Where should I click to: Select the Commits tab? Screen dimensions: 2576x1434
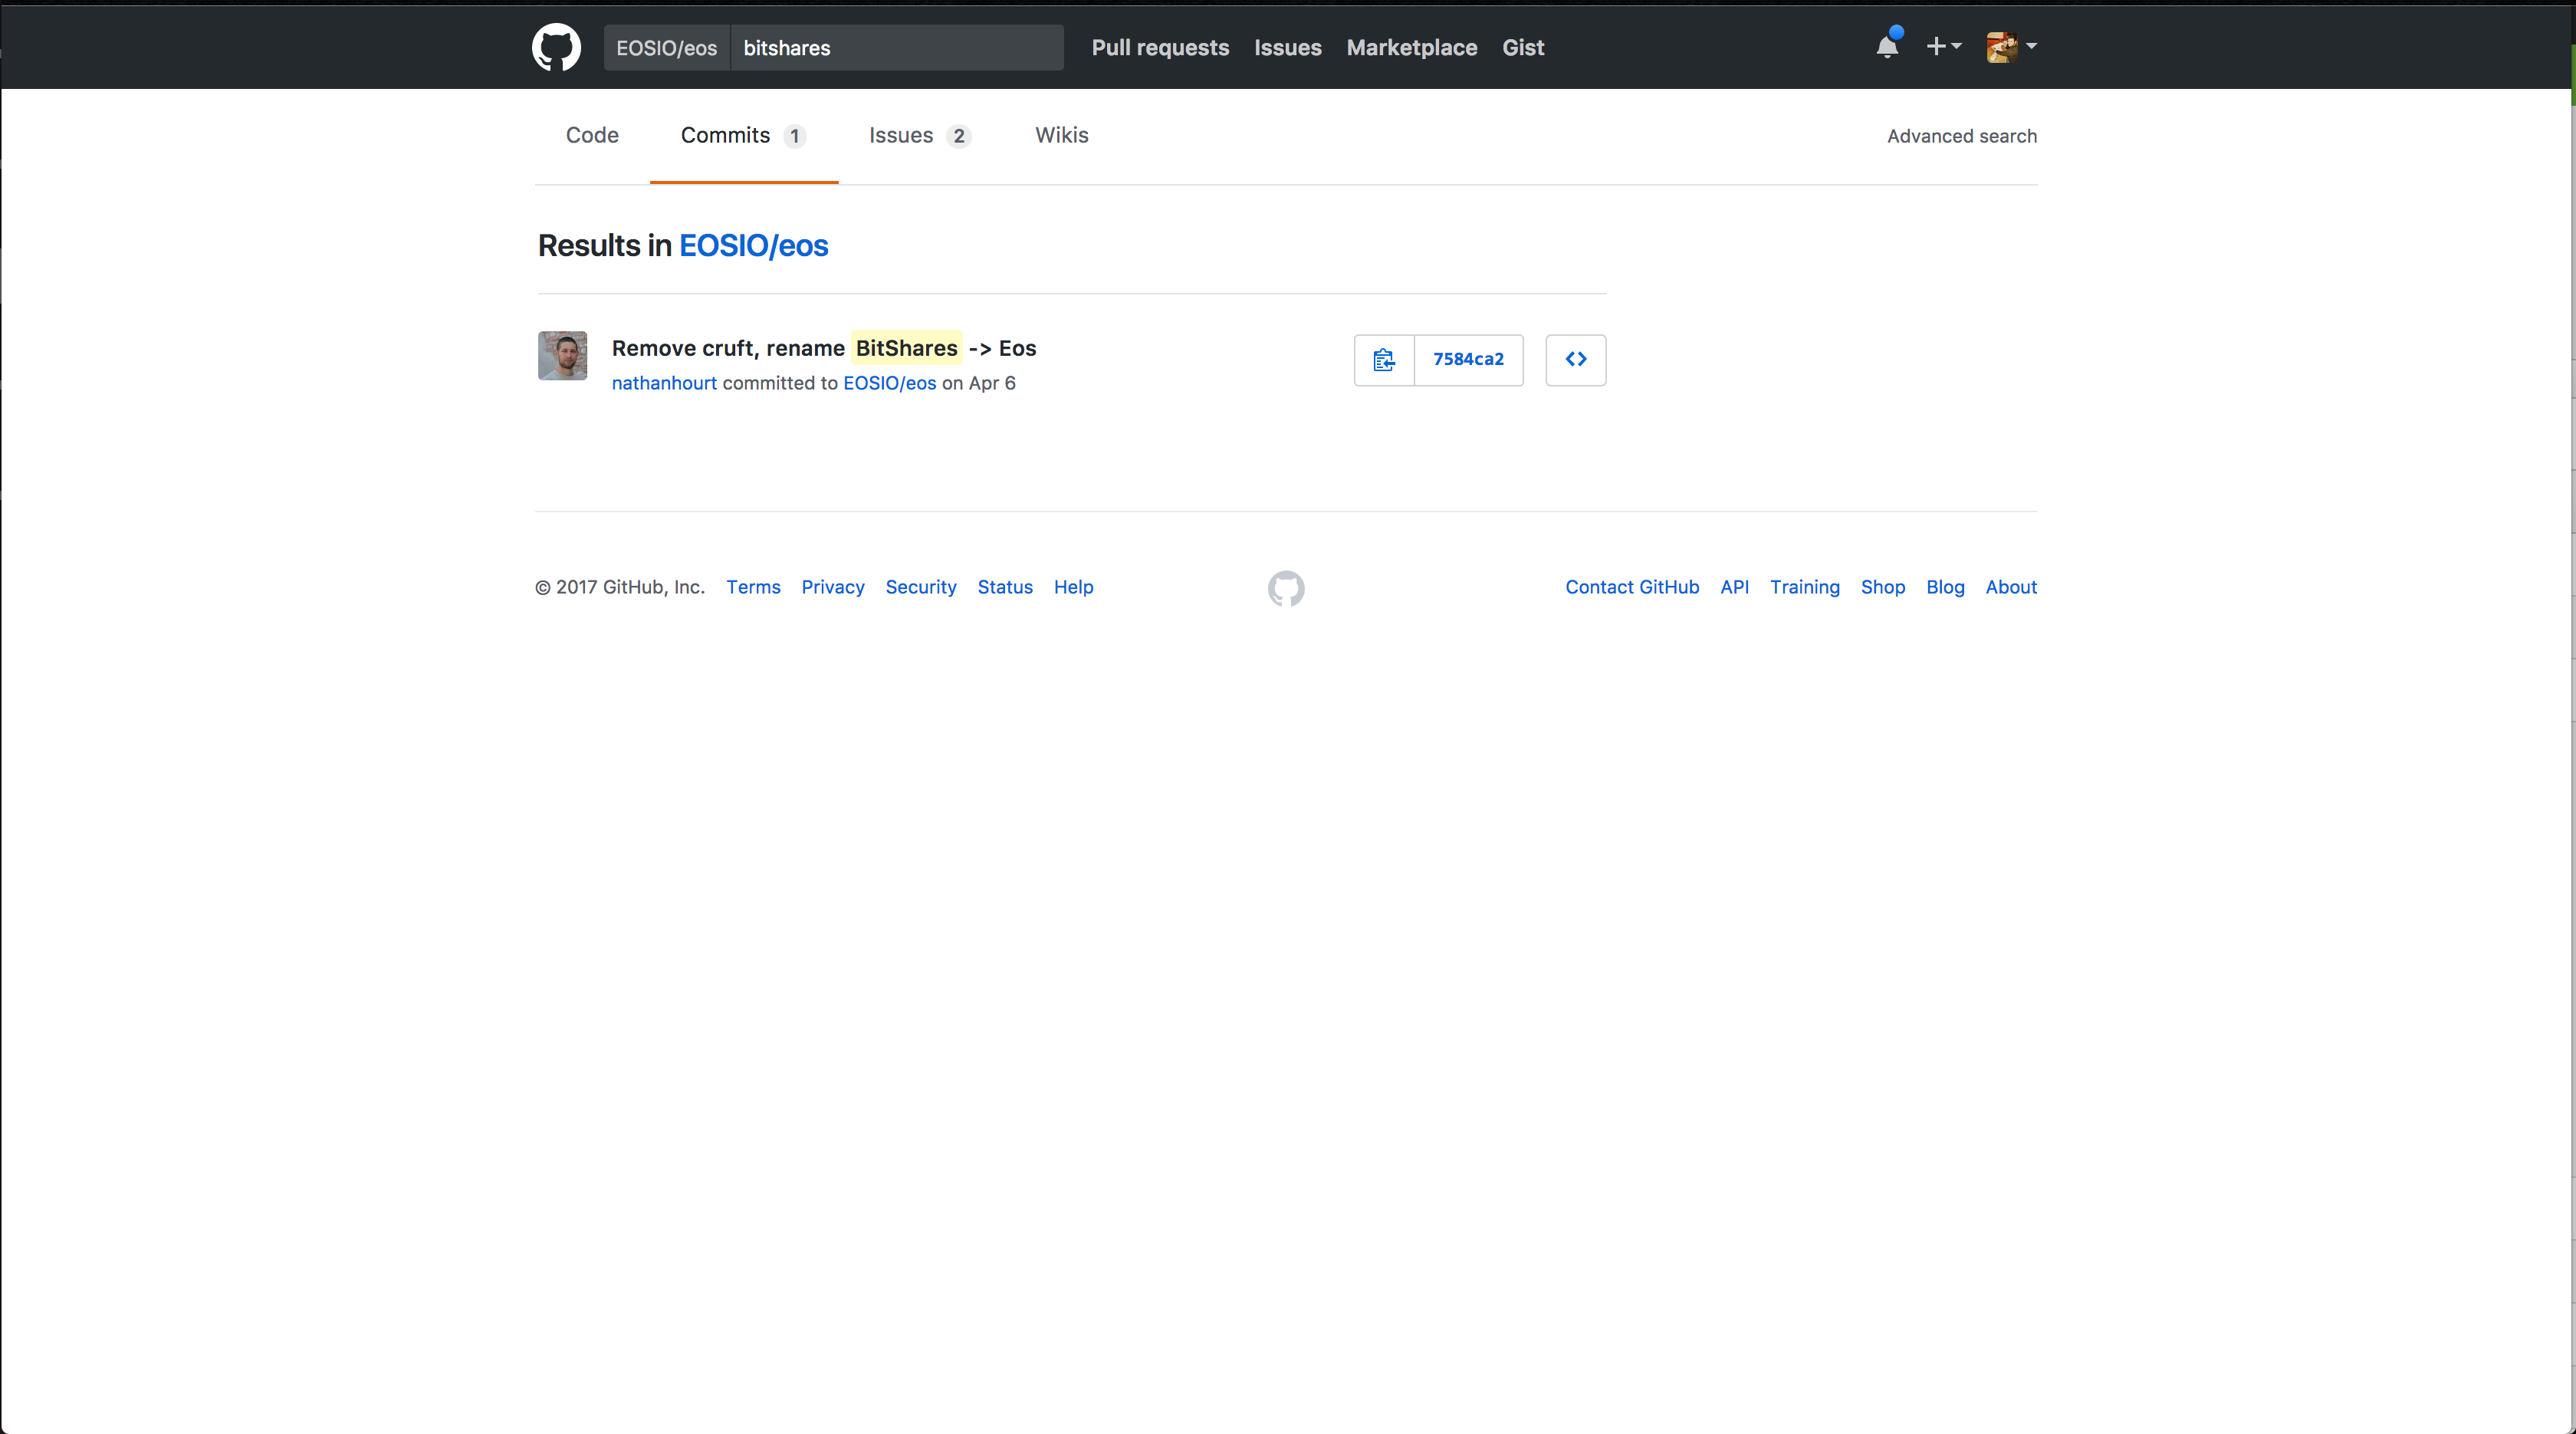[x=742, y=135]
